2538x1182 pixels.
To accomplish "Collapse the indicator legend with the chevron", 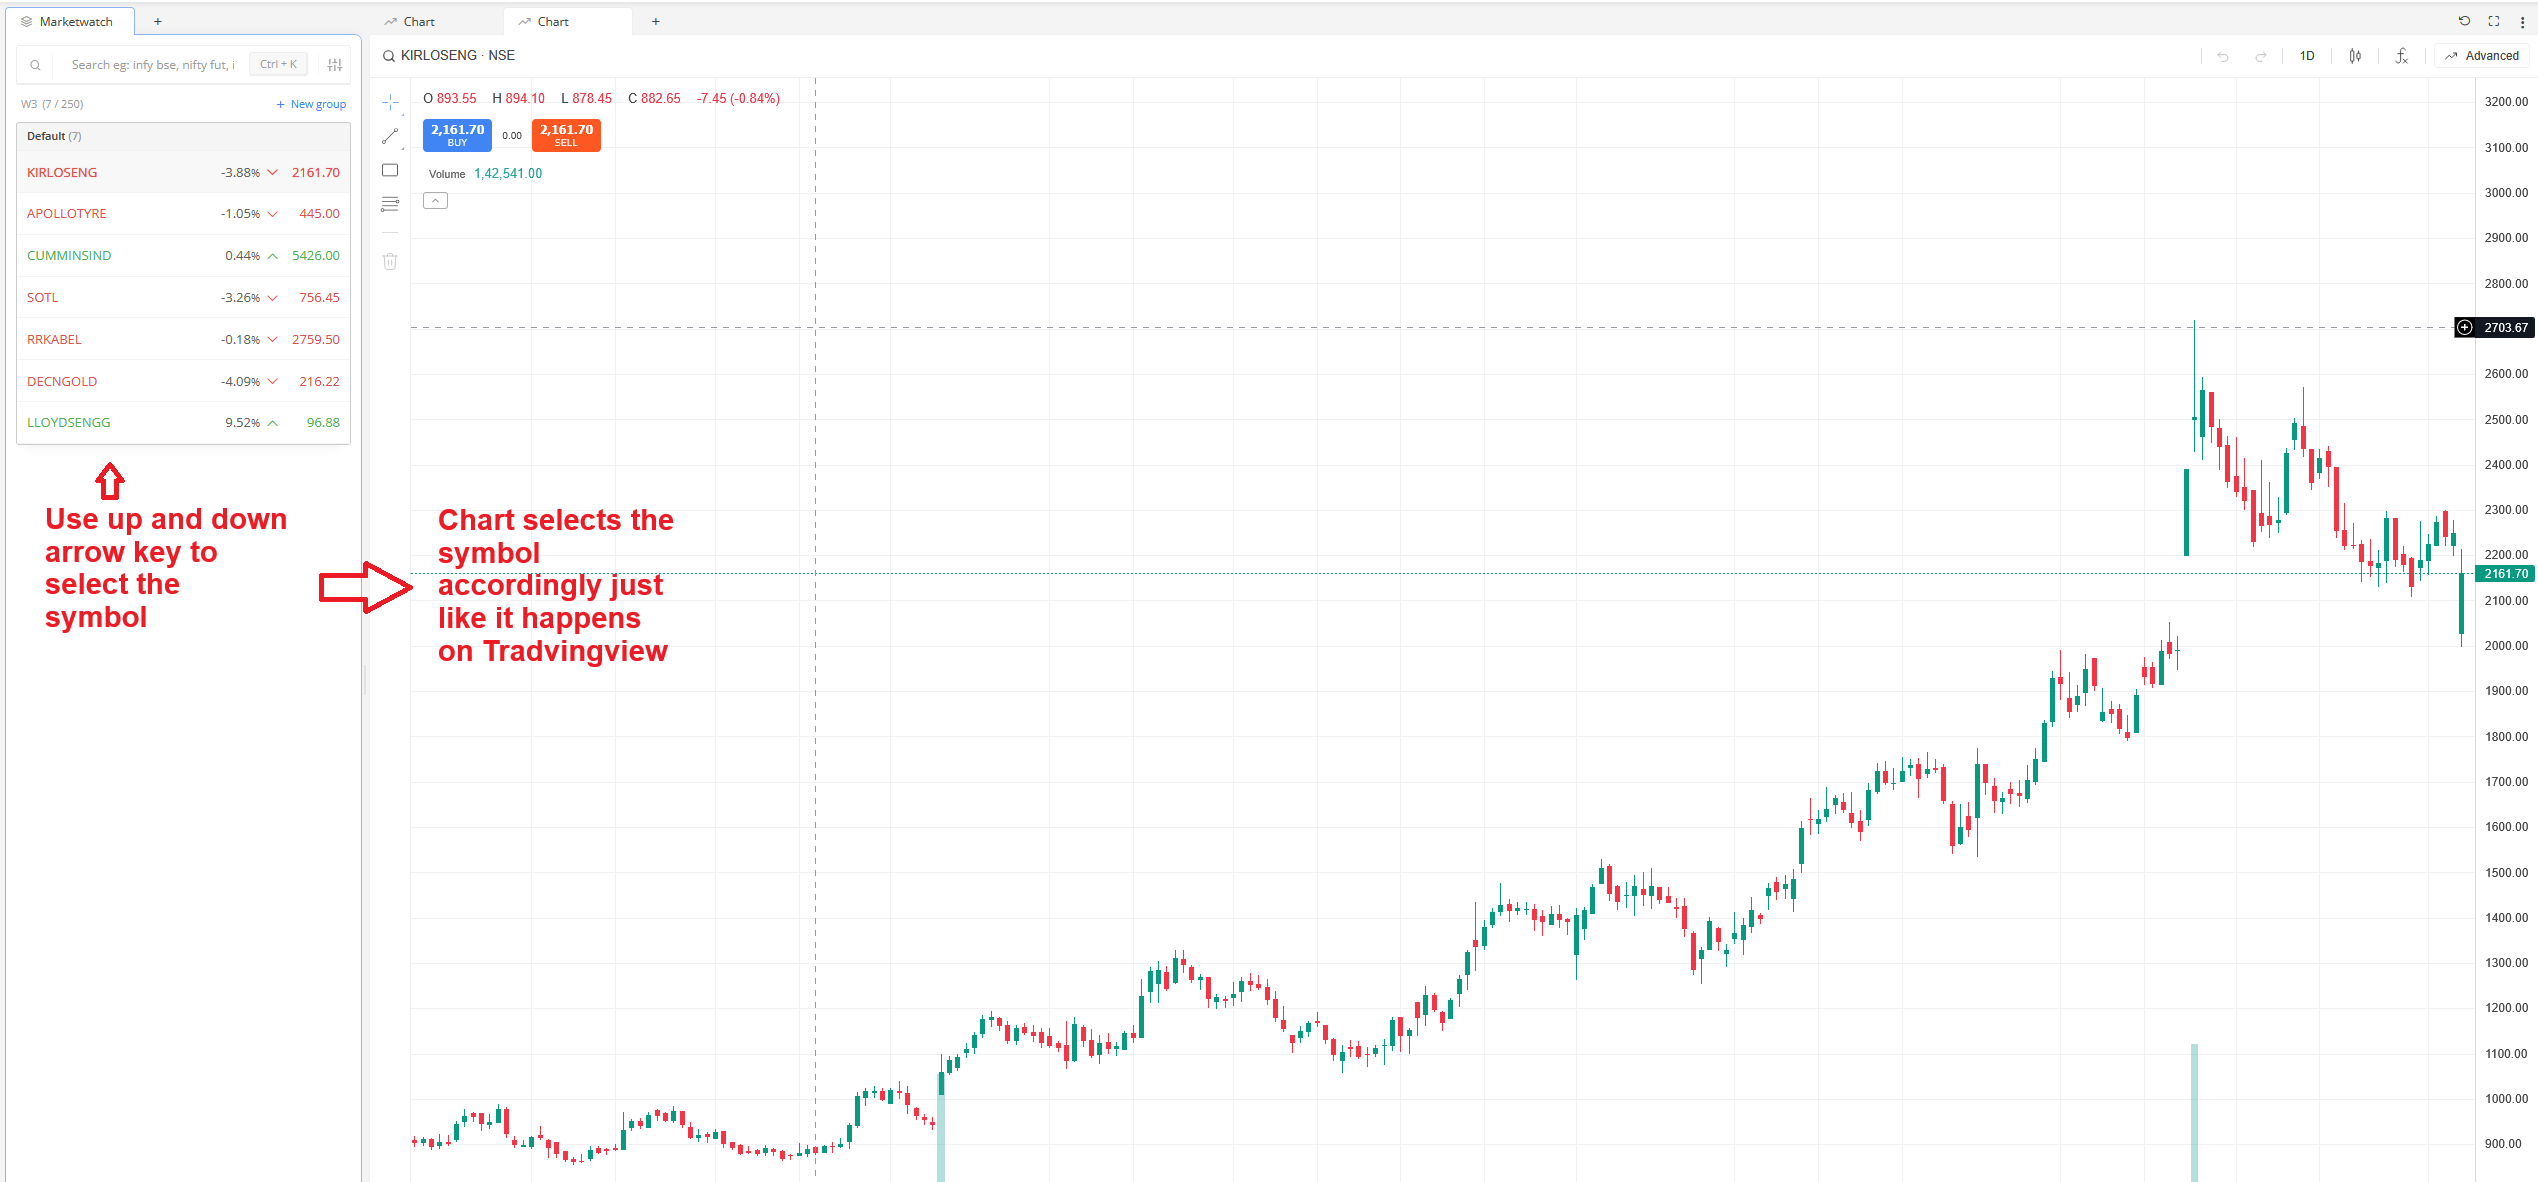I will [435, 201].
